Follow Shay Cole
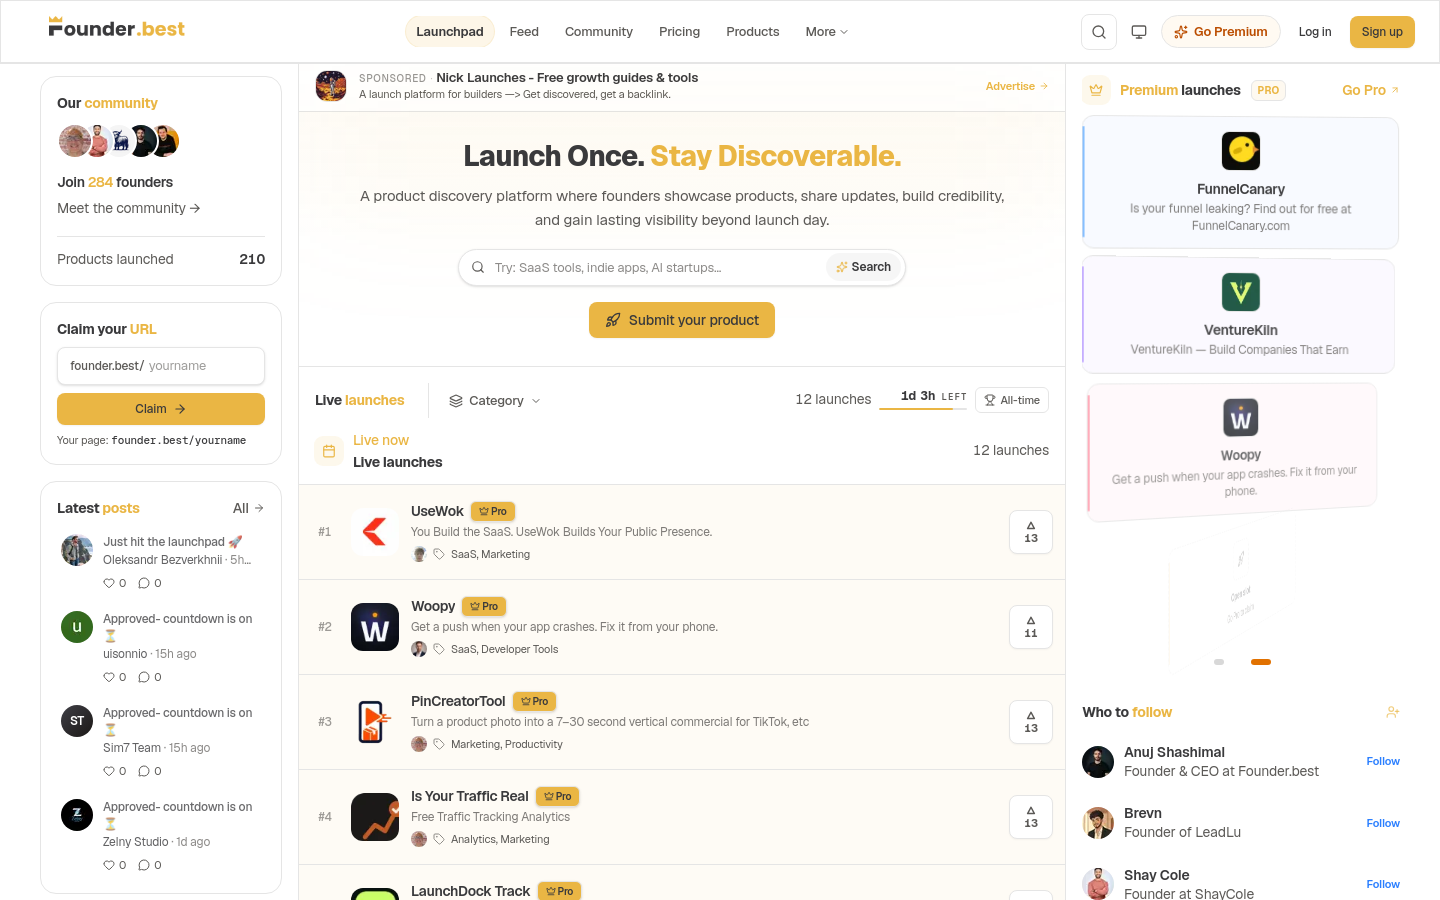The image size is (1440, 900). [1383, 885]
